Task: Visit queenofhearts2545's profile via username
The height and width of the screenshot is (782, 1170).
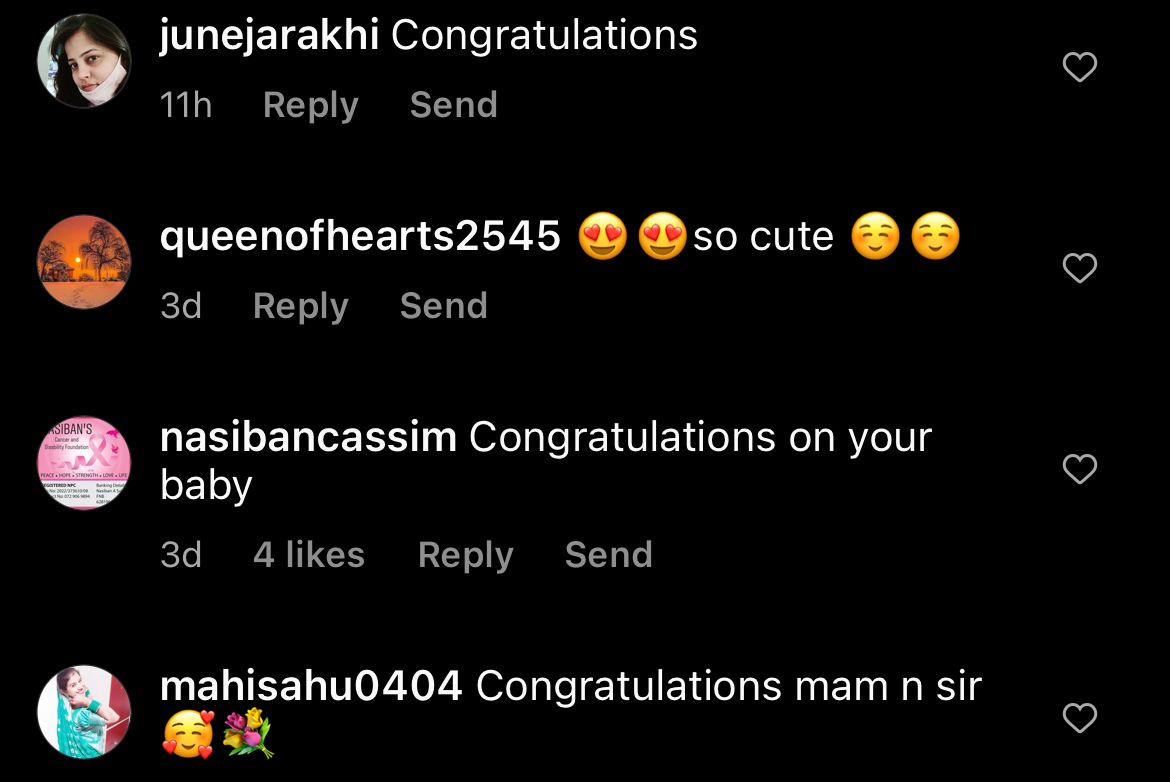Action: [x=360, y=237]
